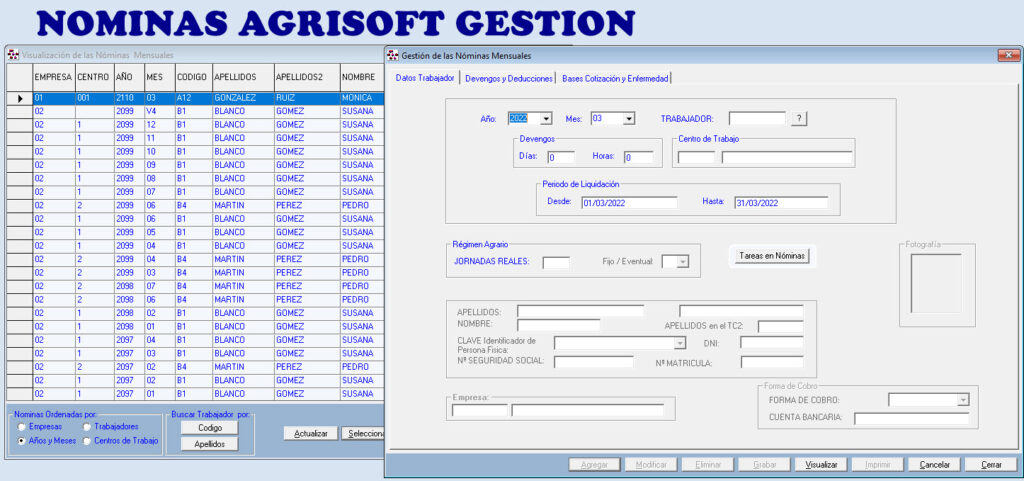The image size is (1024, 481).
Task: Click the Codigo search button
Action: click(209, 427)
